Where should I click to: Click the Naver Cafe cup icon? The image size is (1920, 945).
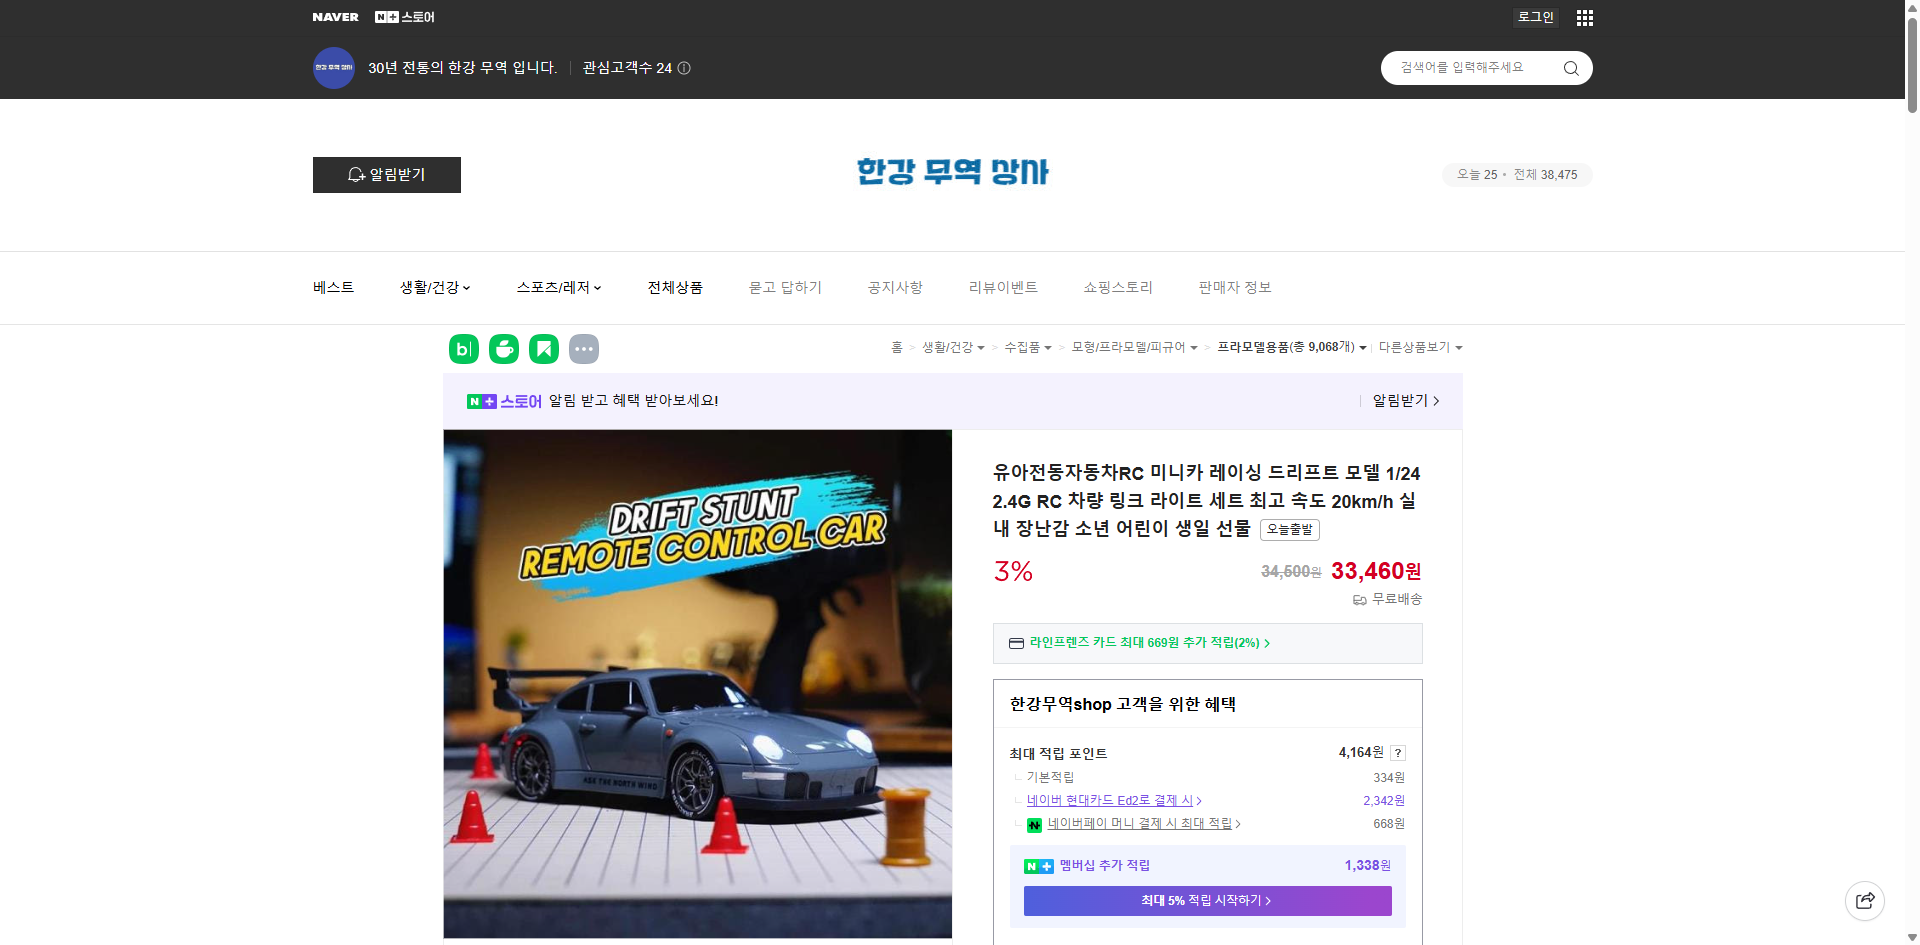point(503,349)
